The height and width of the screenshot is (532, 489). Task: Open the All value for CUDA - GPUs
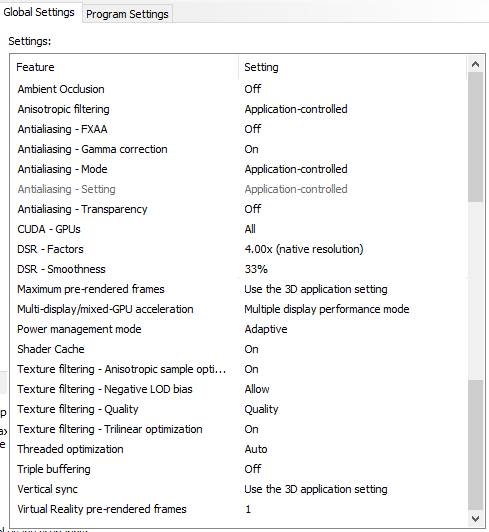click(250, 229)
